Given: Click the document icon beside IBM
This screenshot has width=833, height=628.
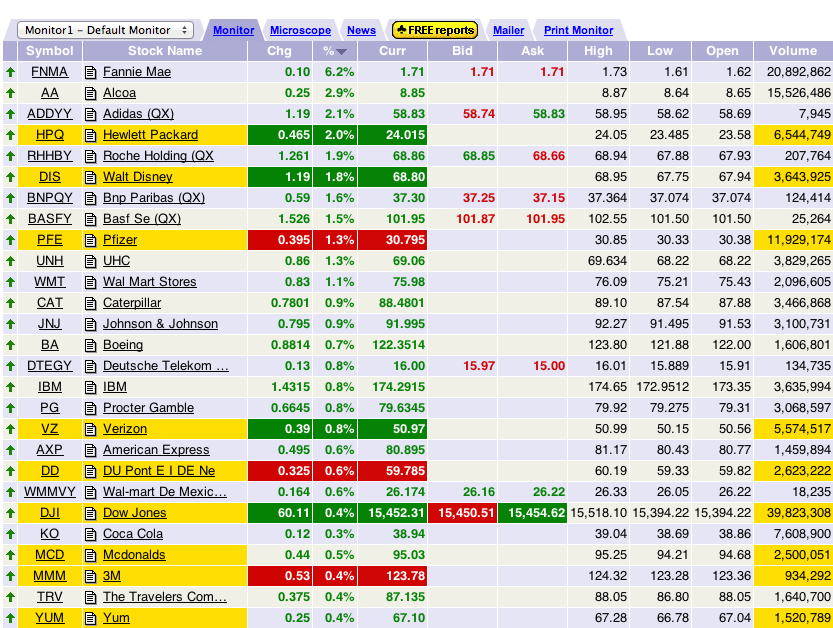Looking at the screenshot, I should [88, 386].
